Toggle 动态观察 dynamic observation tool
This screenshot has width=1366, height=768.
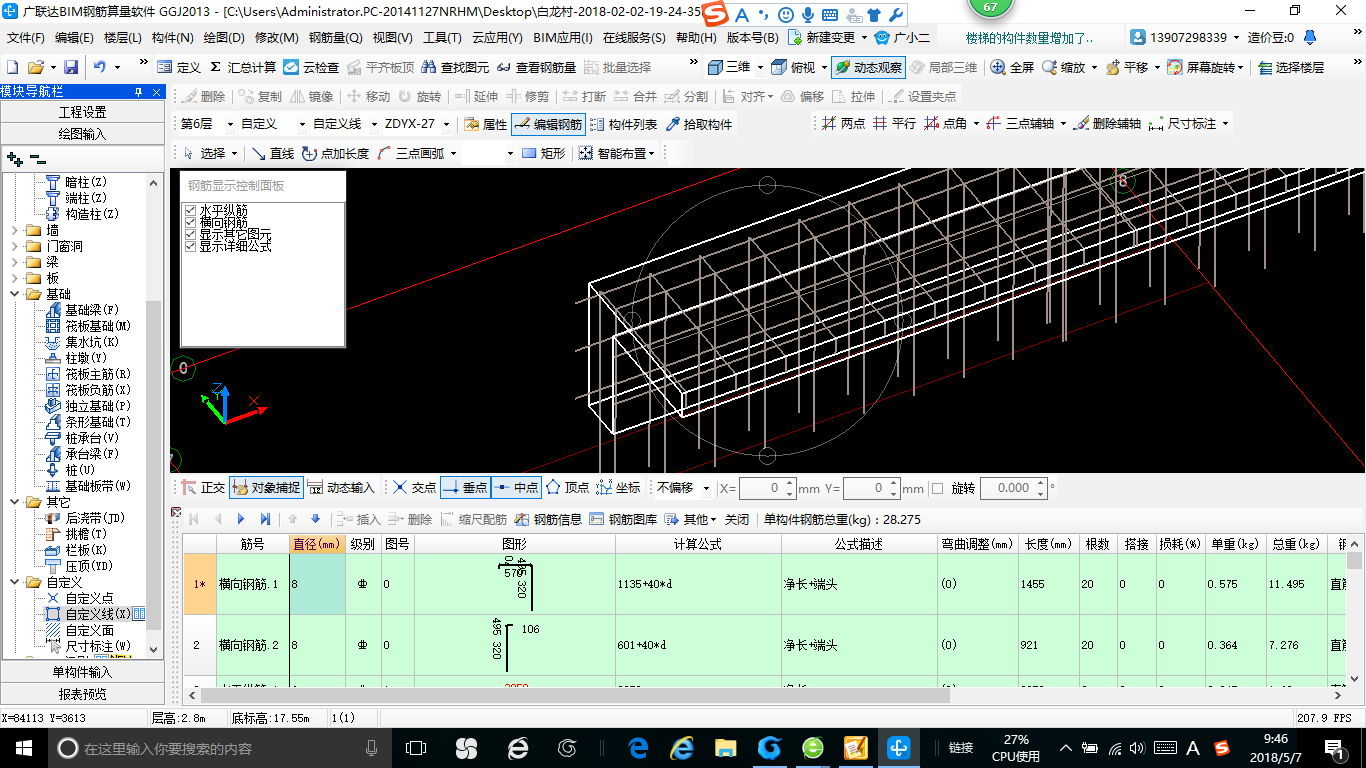(x=867, y=67)
